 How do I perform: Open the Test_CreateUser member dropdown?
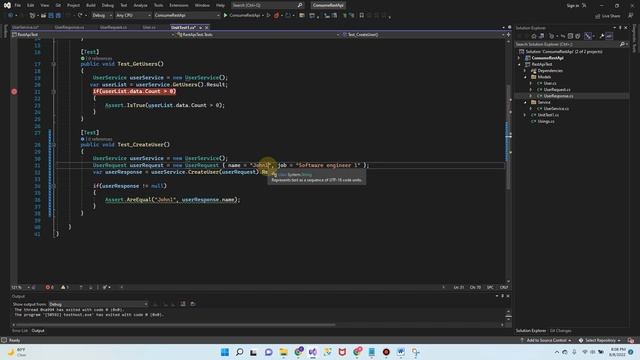(x=422, y=35)
